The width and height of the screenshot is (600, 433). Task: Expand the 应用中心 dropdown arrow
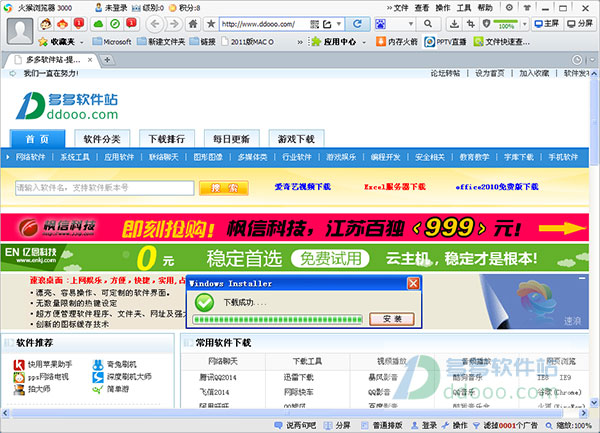pos(364,42)
